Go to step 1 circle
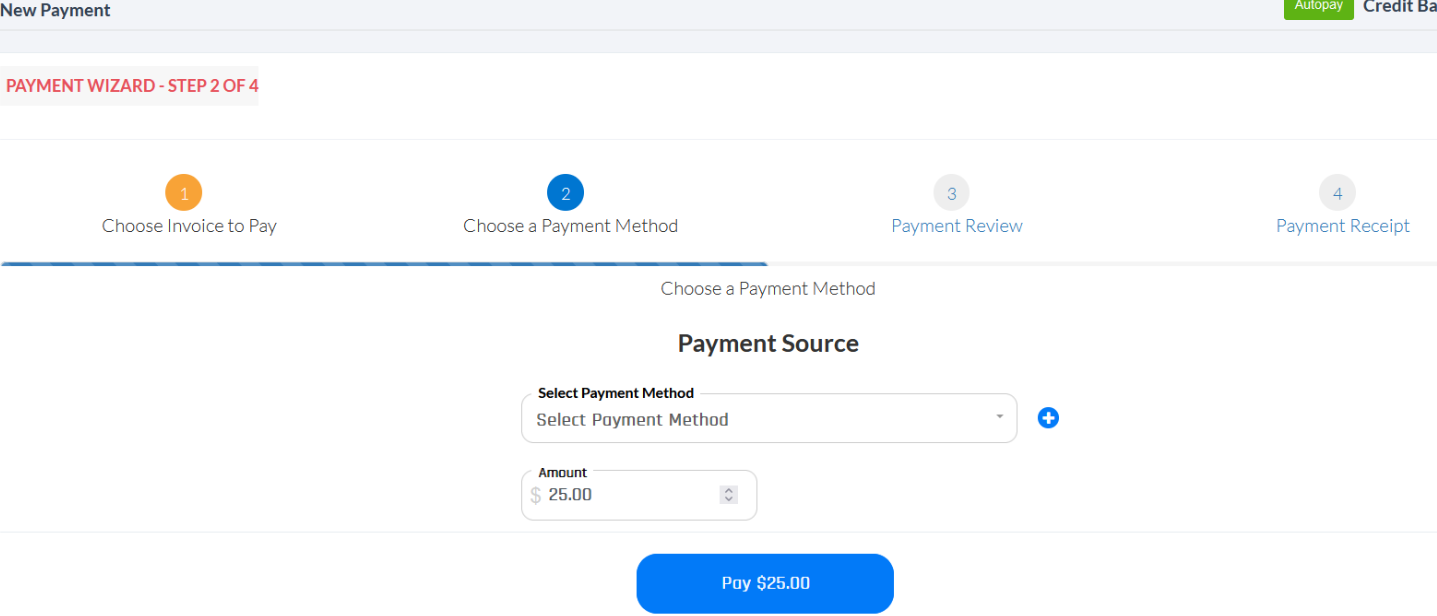The height and width of the screenshot is (616, 1437). pyautogui.click(x=184, y=193)
